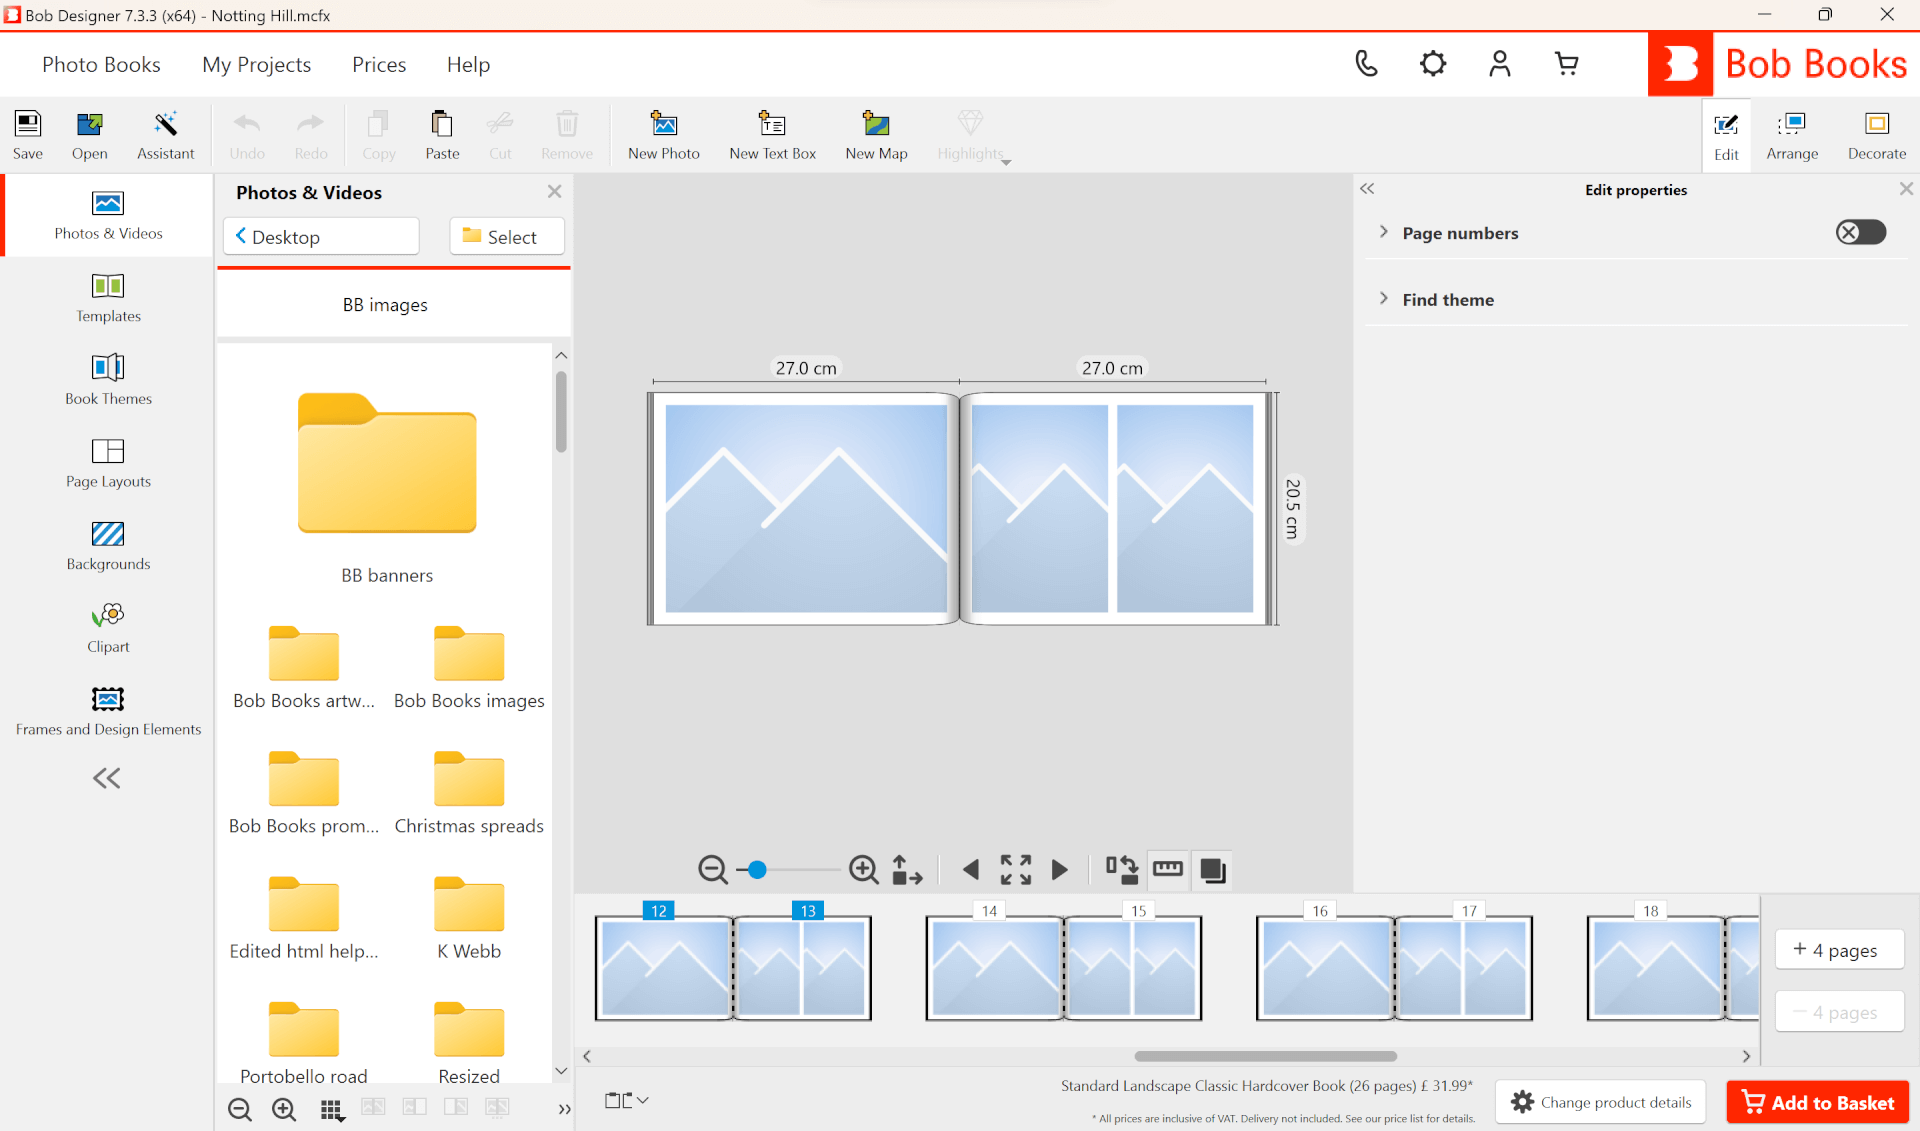Open the page view dropdown at bottom
The width and height of the screenshot is (1920, 1131).
click(x=627, y=1100)
